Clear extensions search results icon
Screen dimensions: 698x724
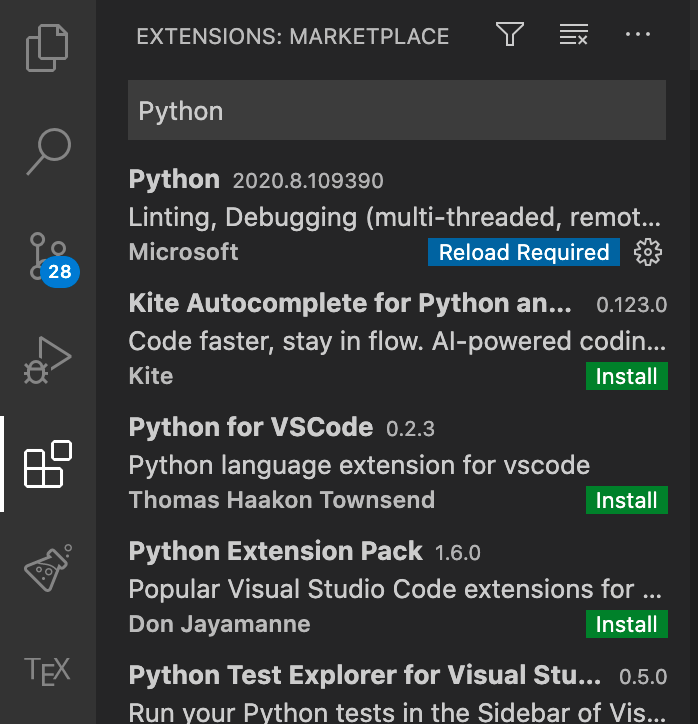tap(573, 34)
